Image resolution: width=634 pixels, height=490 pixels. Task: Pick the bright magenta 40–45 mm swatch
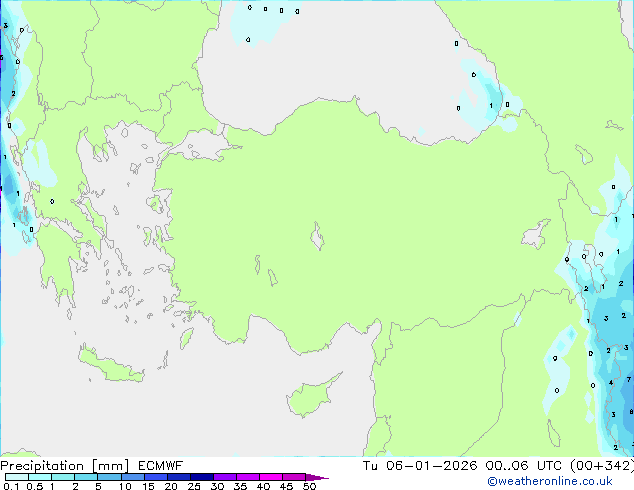point(271,477)
